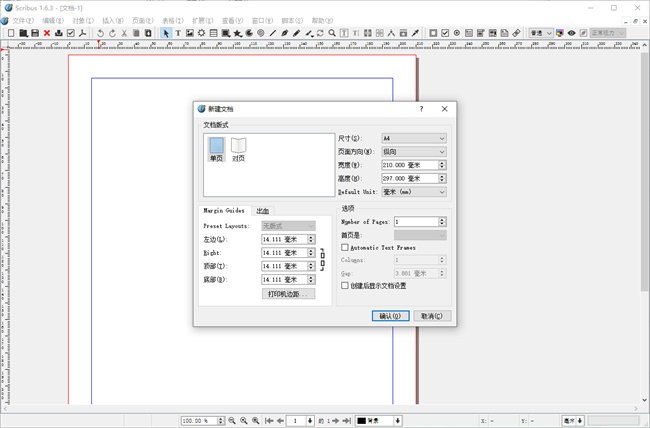Image resolution: width=650 pixels, height=428 pixels.
Task: Go to last page arrow in status bar
Action: coord(345,421)
